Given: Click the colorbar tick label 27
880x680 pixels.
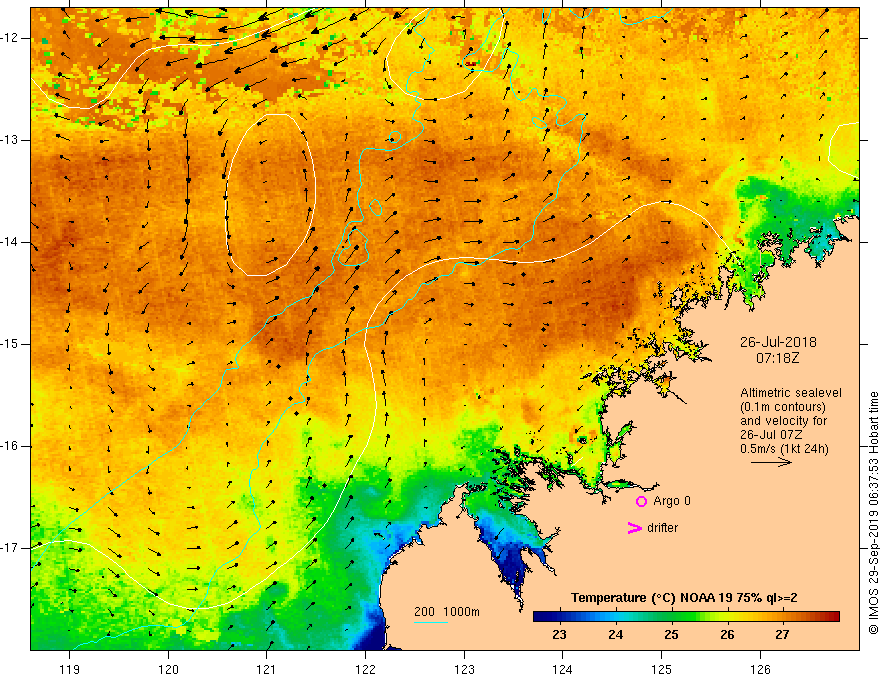Looking at the screenshot, I should point(782,635).
